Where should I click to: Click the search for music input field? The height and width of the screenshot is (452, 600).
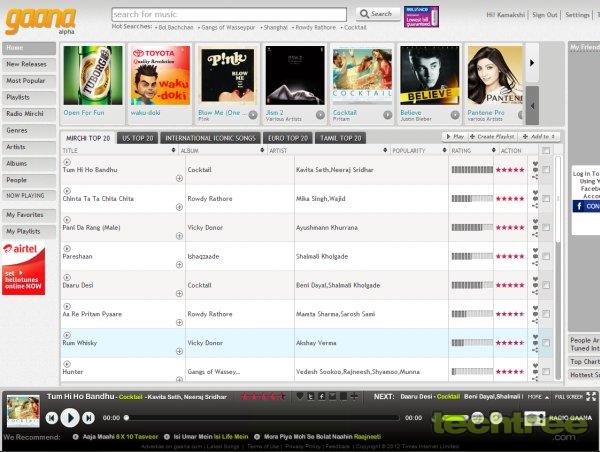point(229,15)
